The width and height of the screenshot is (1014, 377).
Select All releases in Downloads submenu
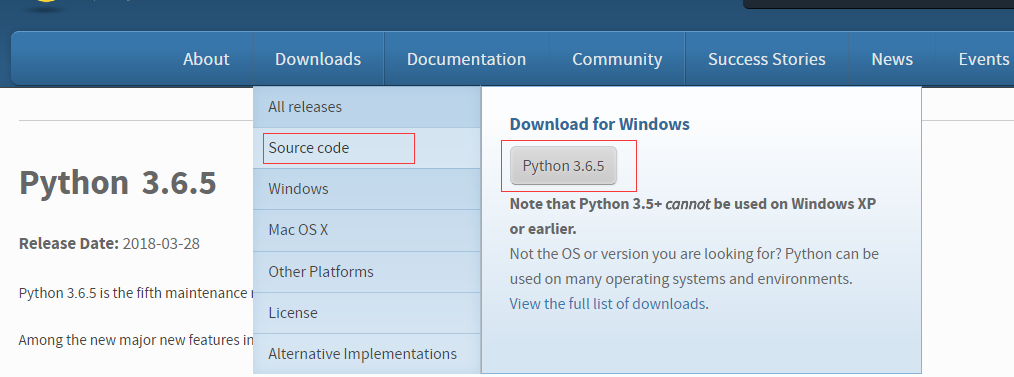coord(367,107)
